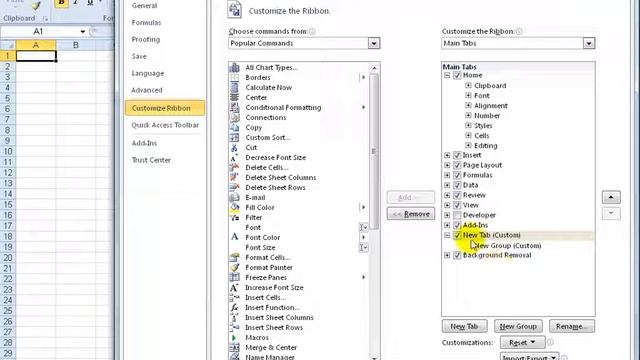Viewport: 640px width, 360px height.
Task: Collapse the Home tab tree node
Action: (447, 75)
